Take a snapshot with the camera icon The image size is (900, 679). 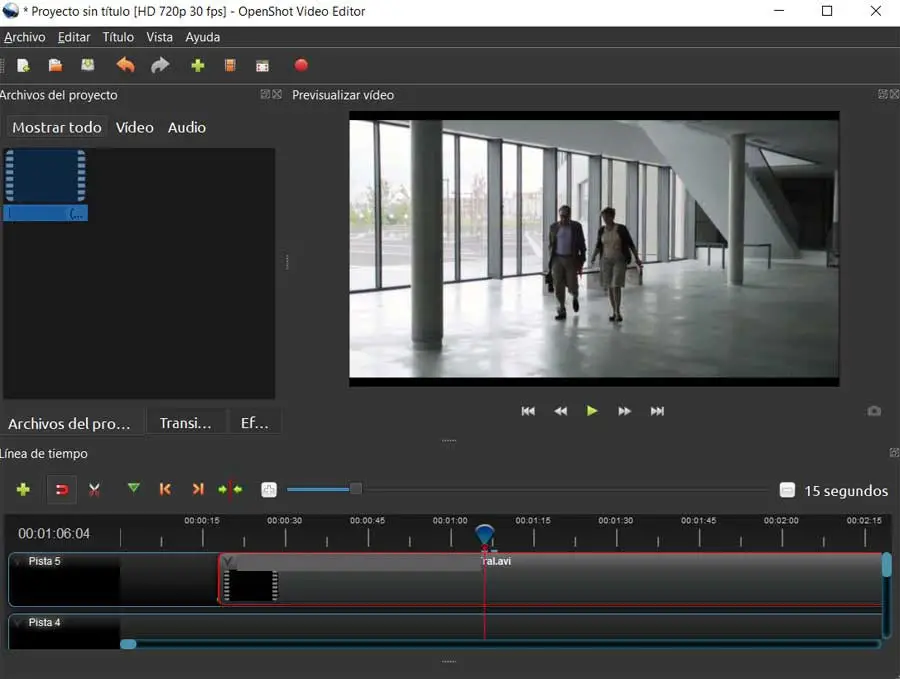pos(874,411)
